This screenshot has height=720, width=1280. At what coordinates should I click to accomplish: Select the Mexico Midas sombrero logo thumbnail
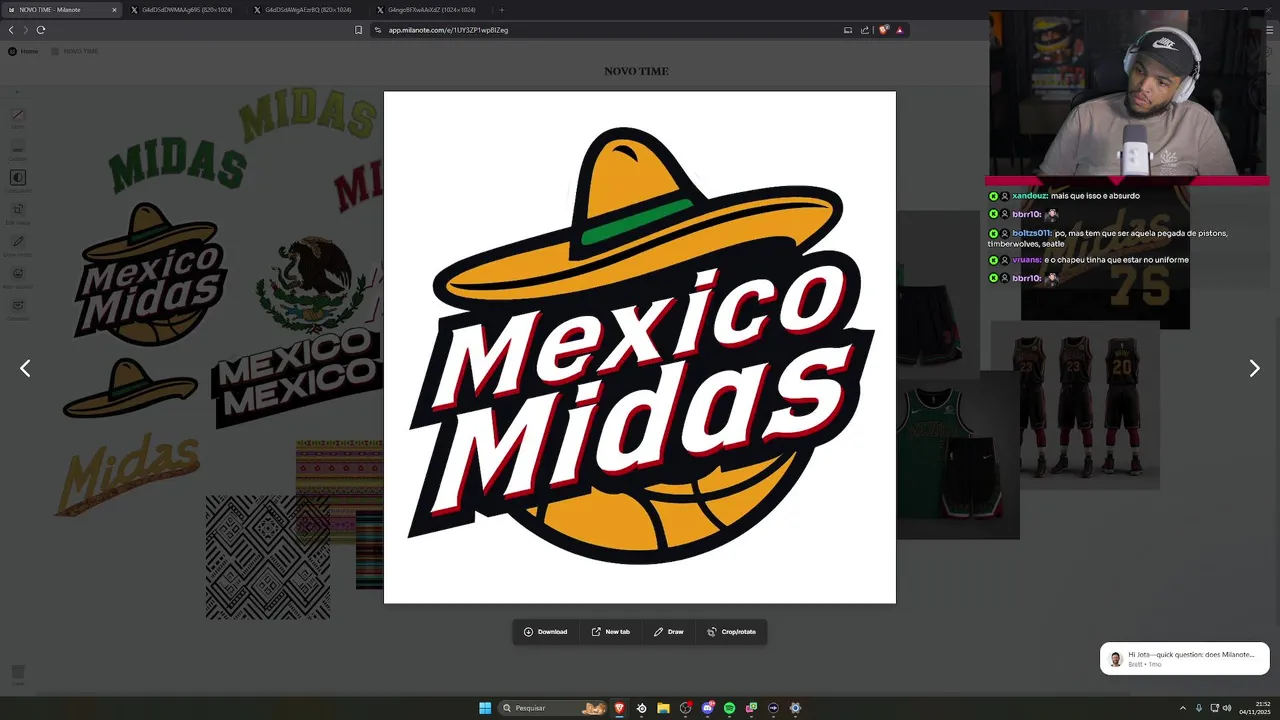click(x=150, y=274)
